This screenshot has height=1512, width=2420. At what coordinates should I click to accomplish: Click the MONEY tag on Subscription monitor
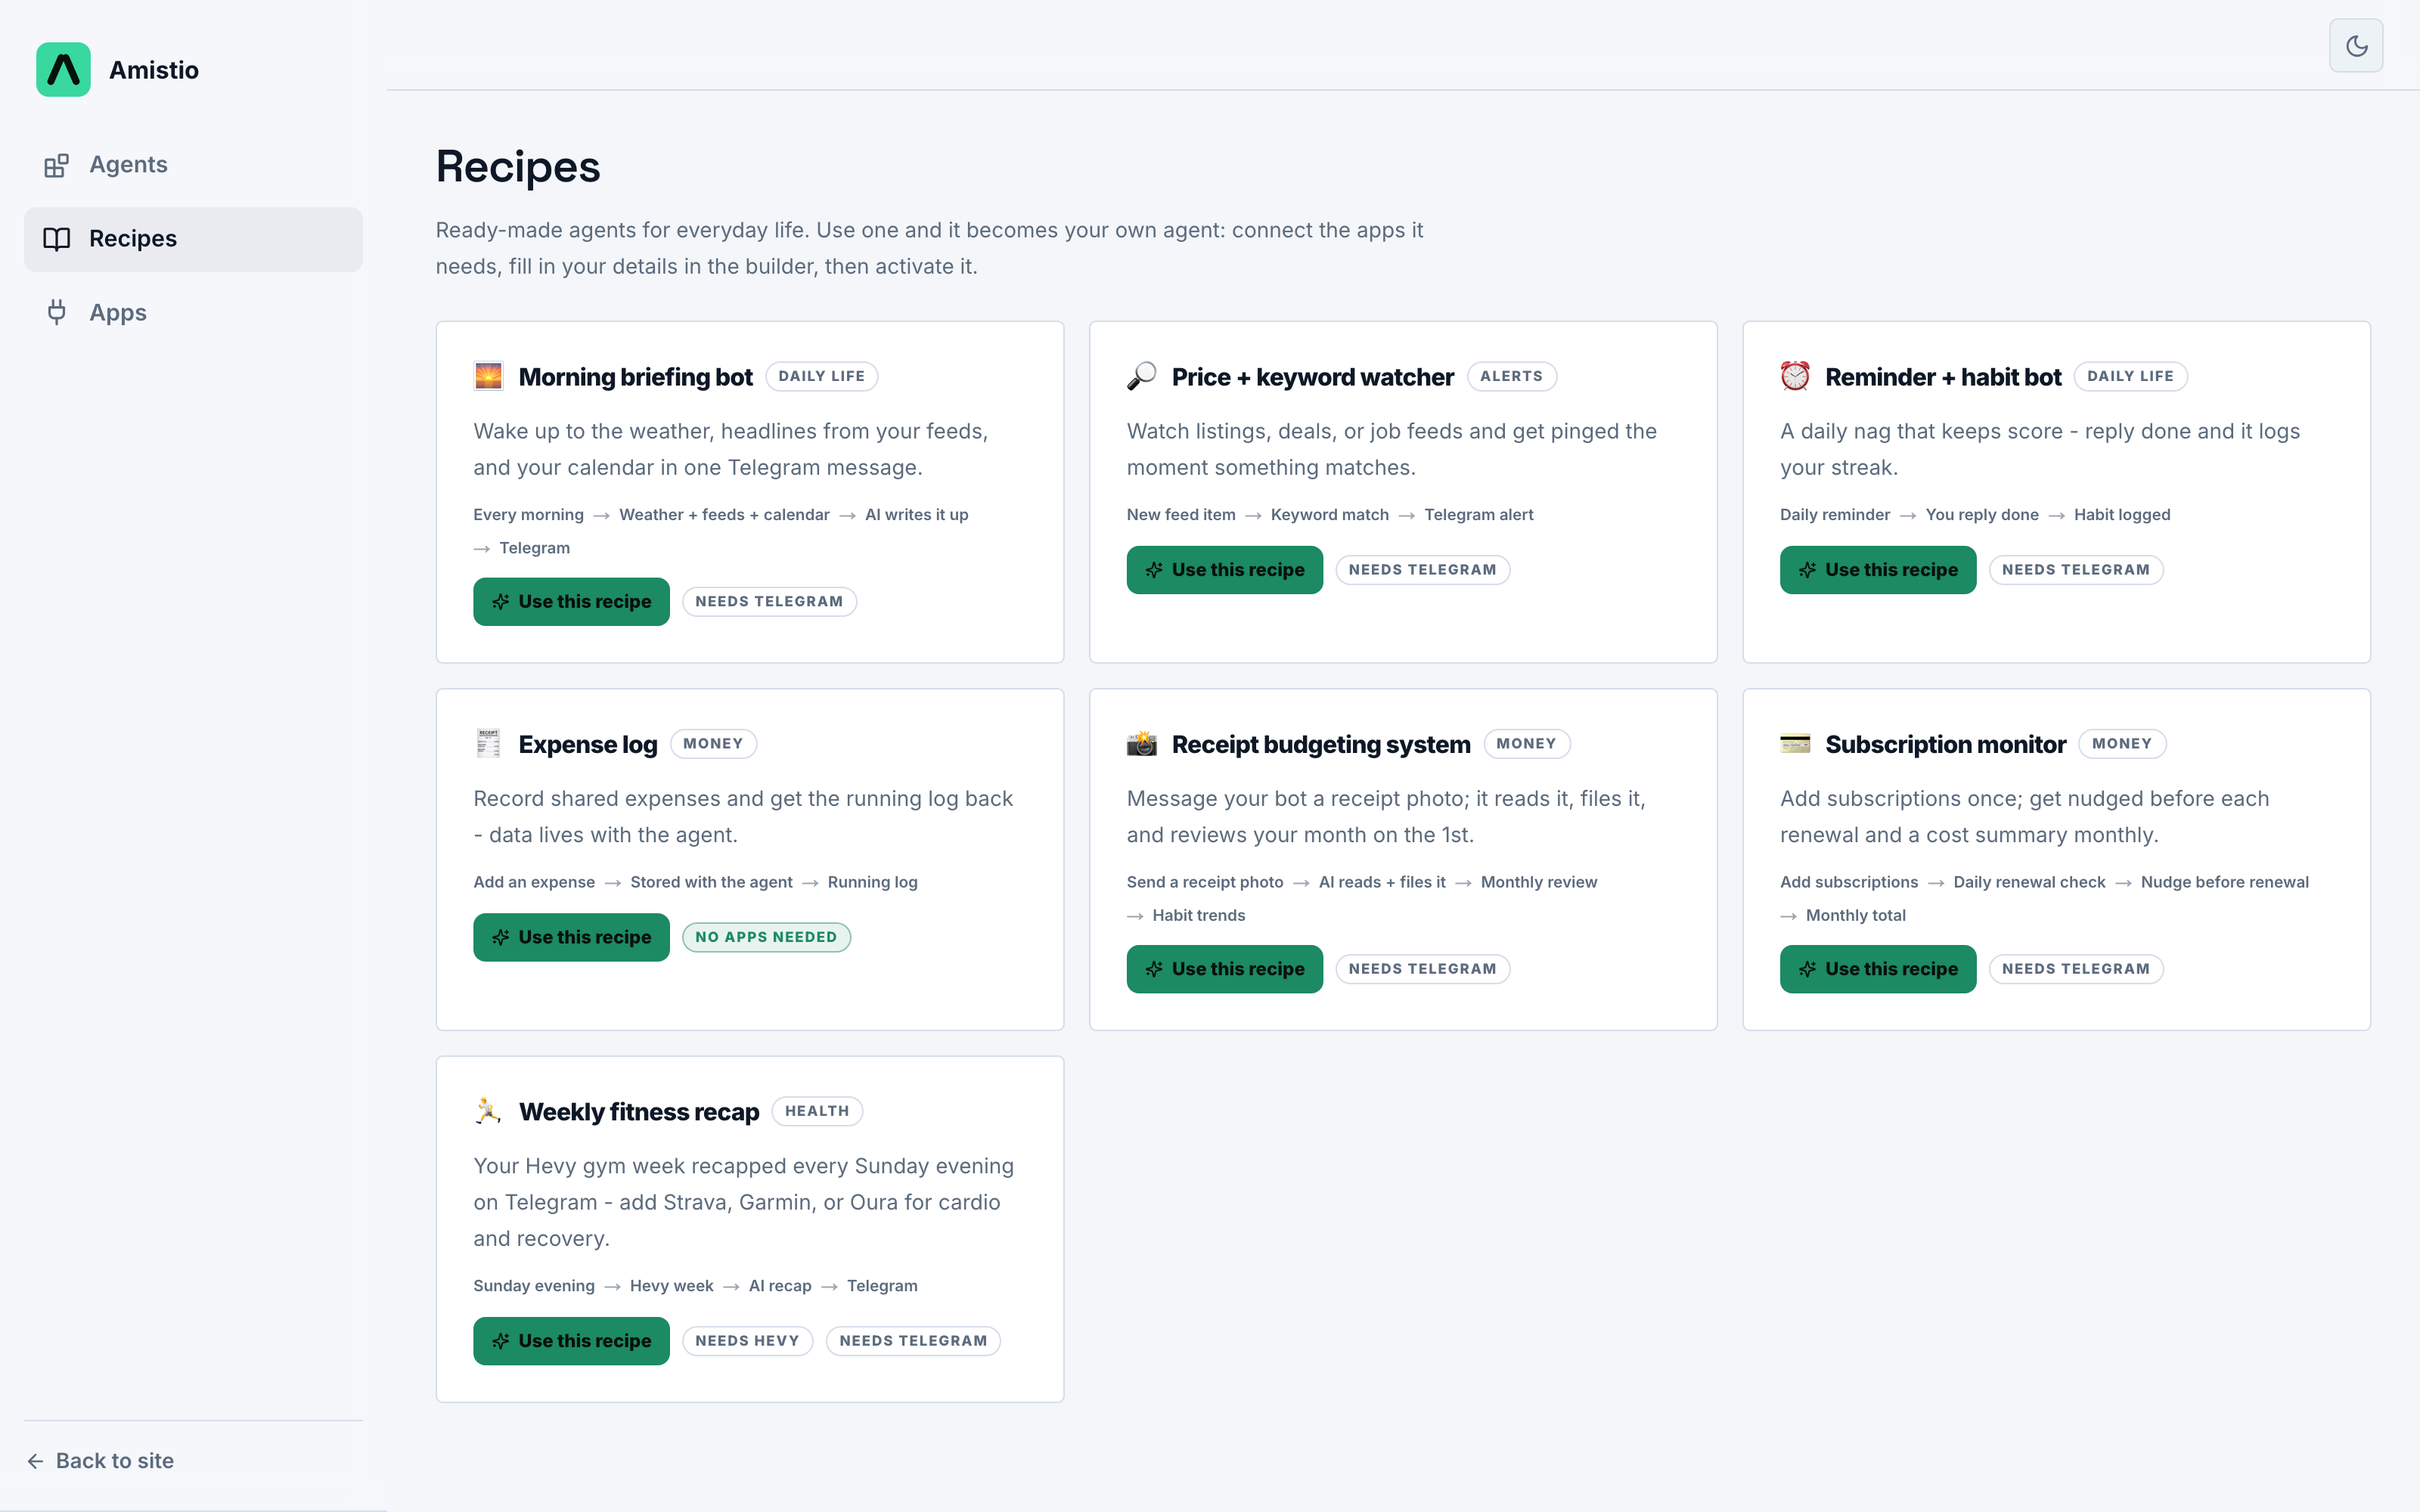[2121, 744]
